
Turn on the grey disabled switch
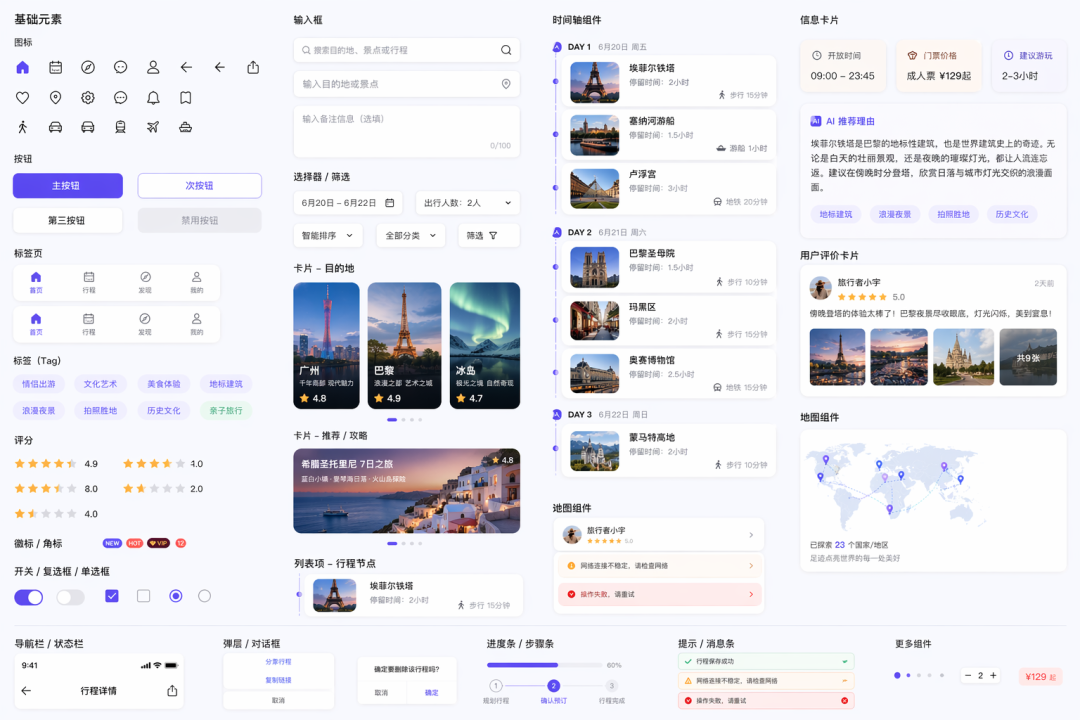click(x=70, y=597)
